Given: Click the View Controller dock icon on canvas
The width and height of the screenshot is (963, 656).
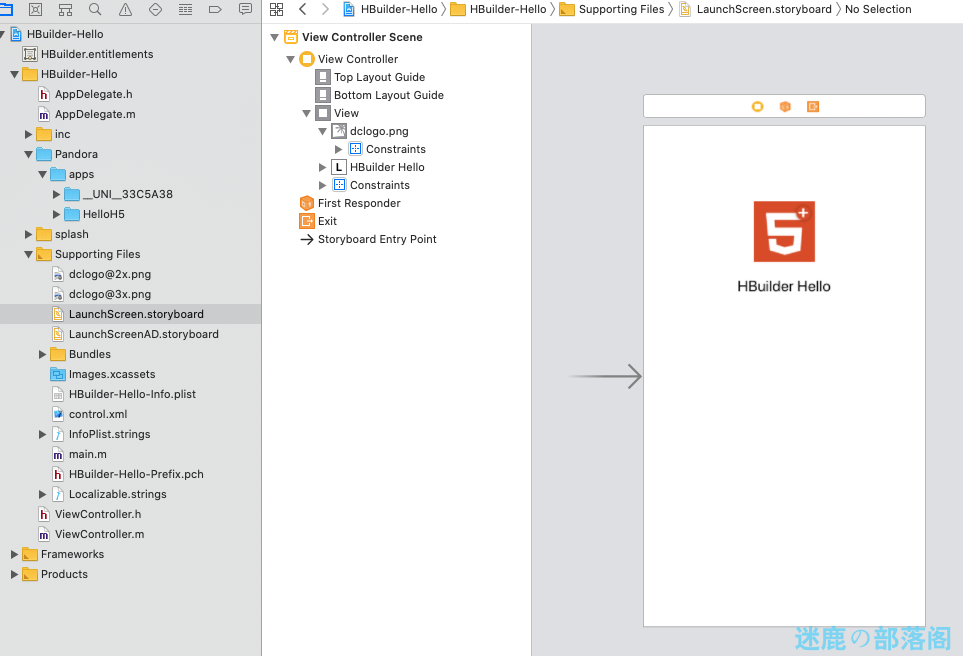Looking at the screenshot, I should coord(757,106).
